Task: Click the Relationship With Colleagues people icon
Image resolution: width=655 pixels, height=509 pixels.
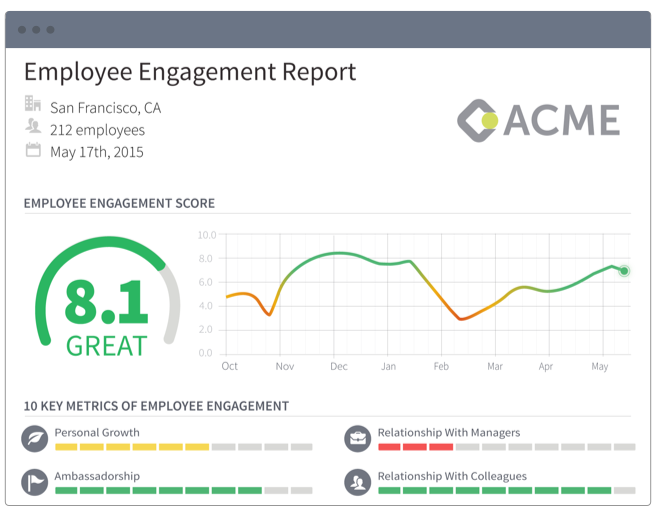Action: (x=358, y=482)
